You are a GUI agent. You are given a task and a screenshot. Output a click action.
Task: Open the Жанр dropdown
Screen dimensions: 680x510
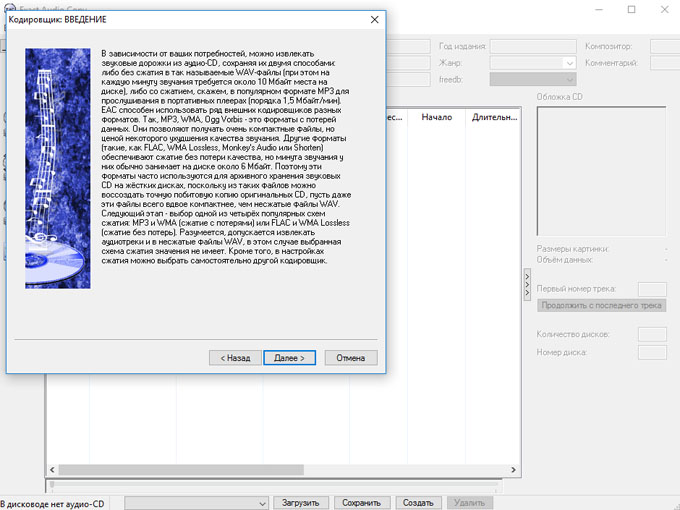click(532, 63)
